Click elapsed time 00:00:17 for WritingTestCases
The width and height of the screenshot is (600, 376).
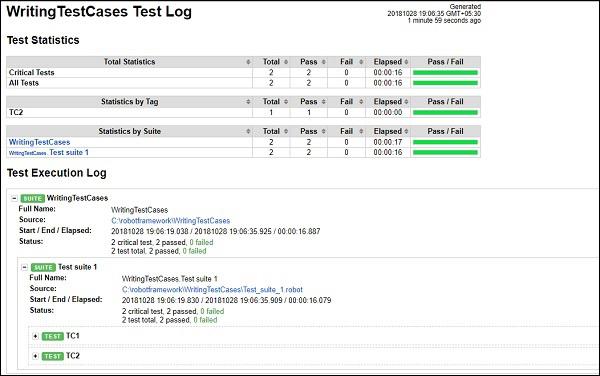pos(388,142)
